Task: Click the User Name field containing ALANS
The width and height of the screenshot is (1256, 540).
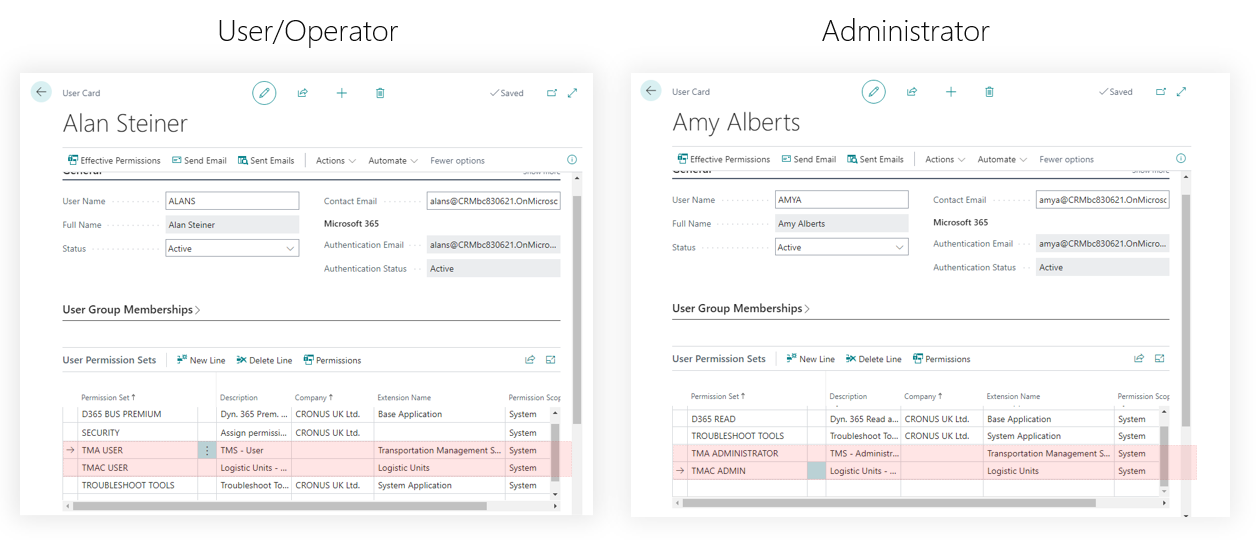Action: tap(231, 201)
